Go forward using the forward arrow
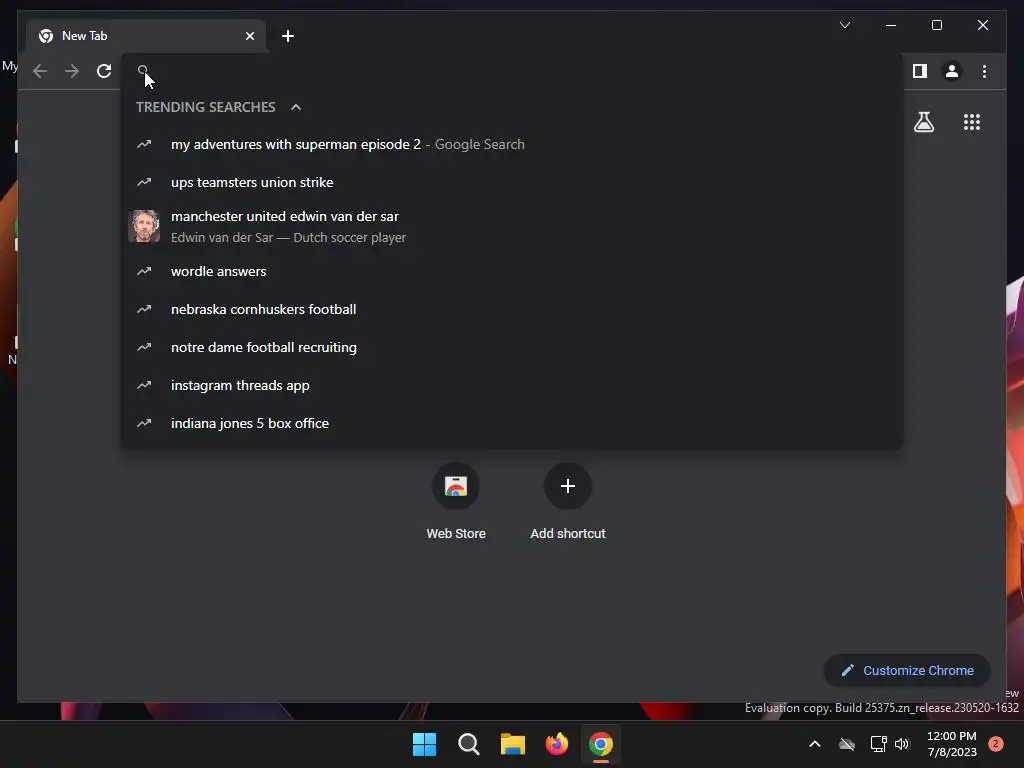 pyautogui.click(x=72, y=71)
